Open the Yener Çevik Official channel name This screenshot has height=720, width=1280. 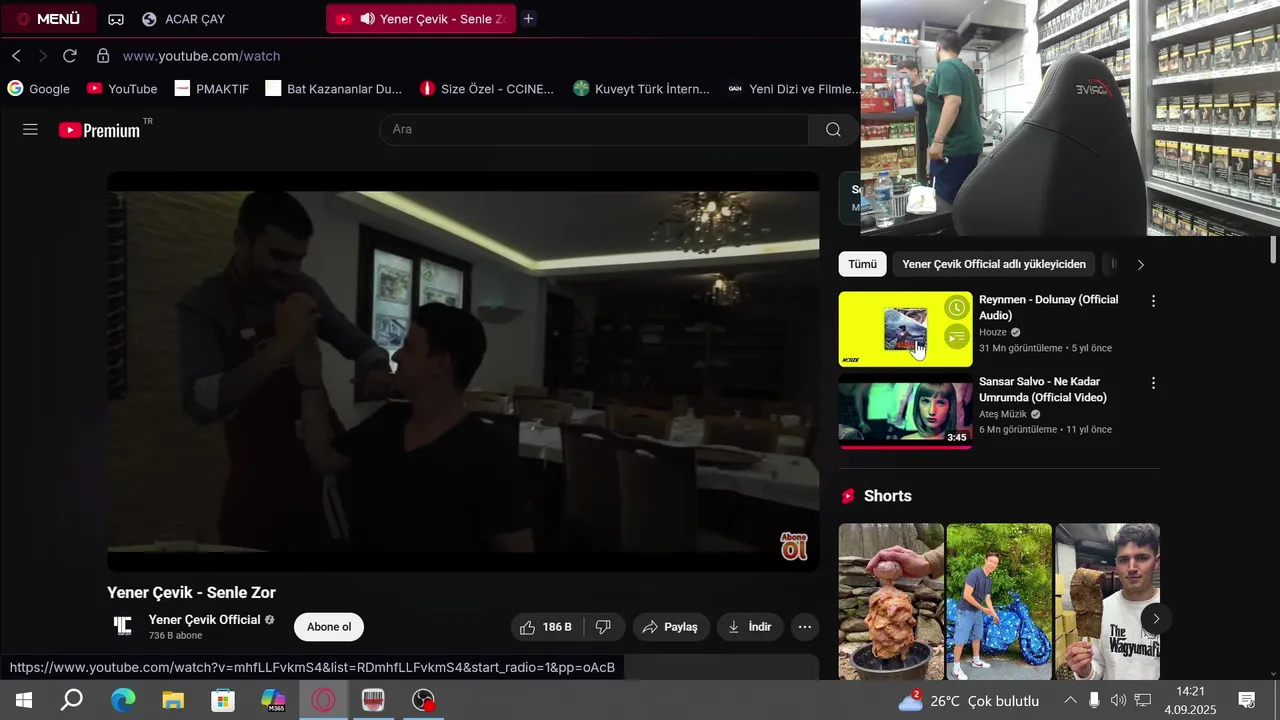pyautogui.click(x=205, y=619)
